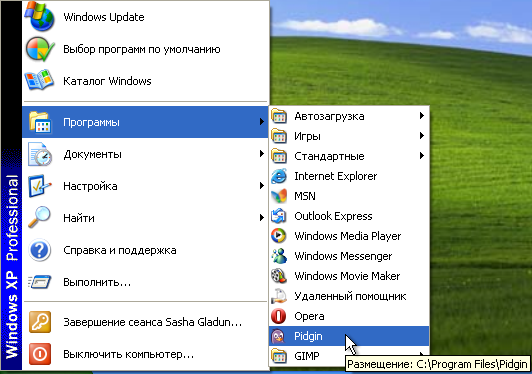This screenshot has width=532, height=374.
Task: Click the Выключить компьютер text
Action: pyautogui.click(x=129, y=354)
